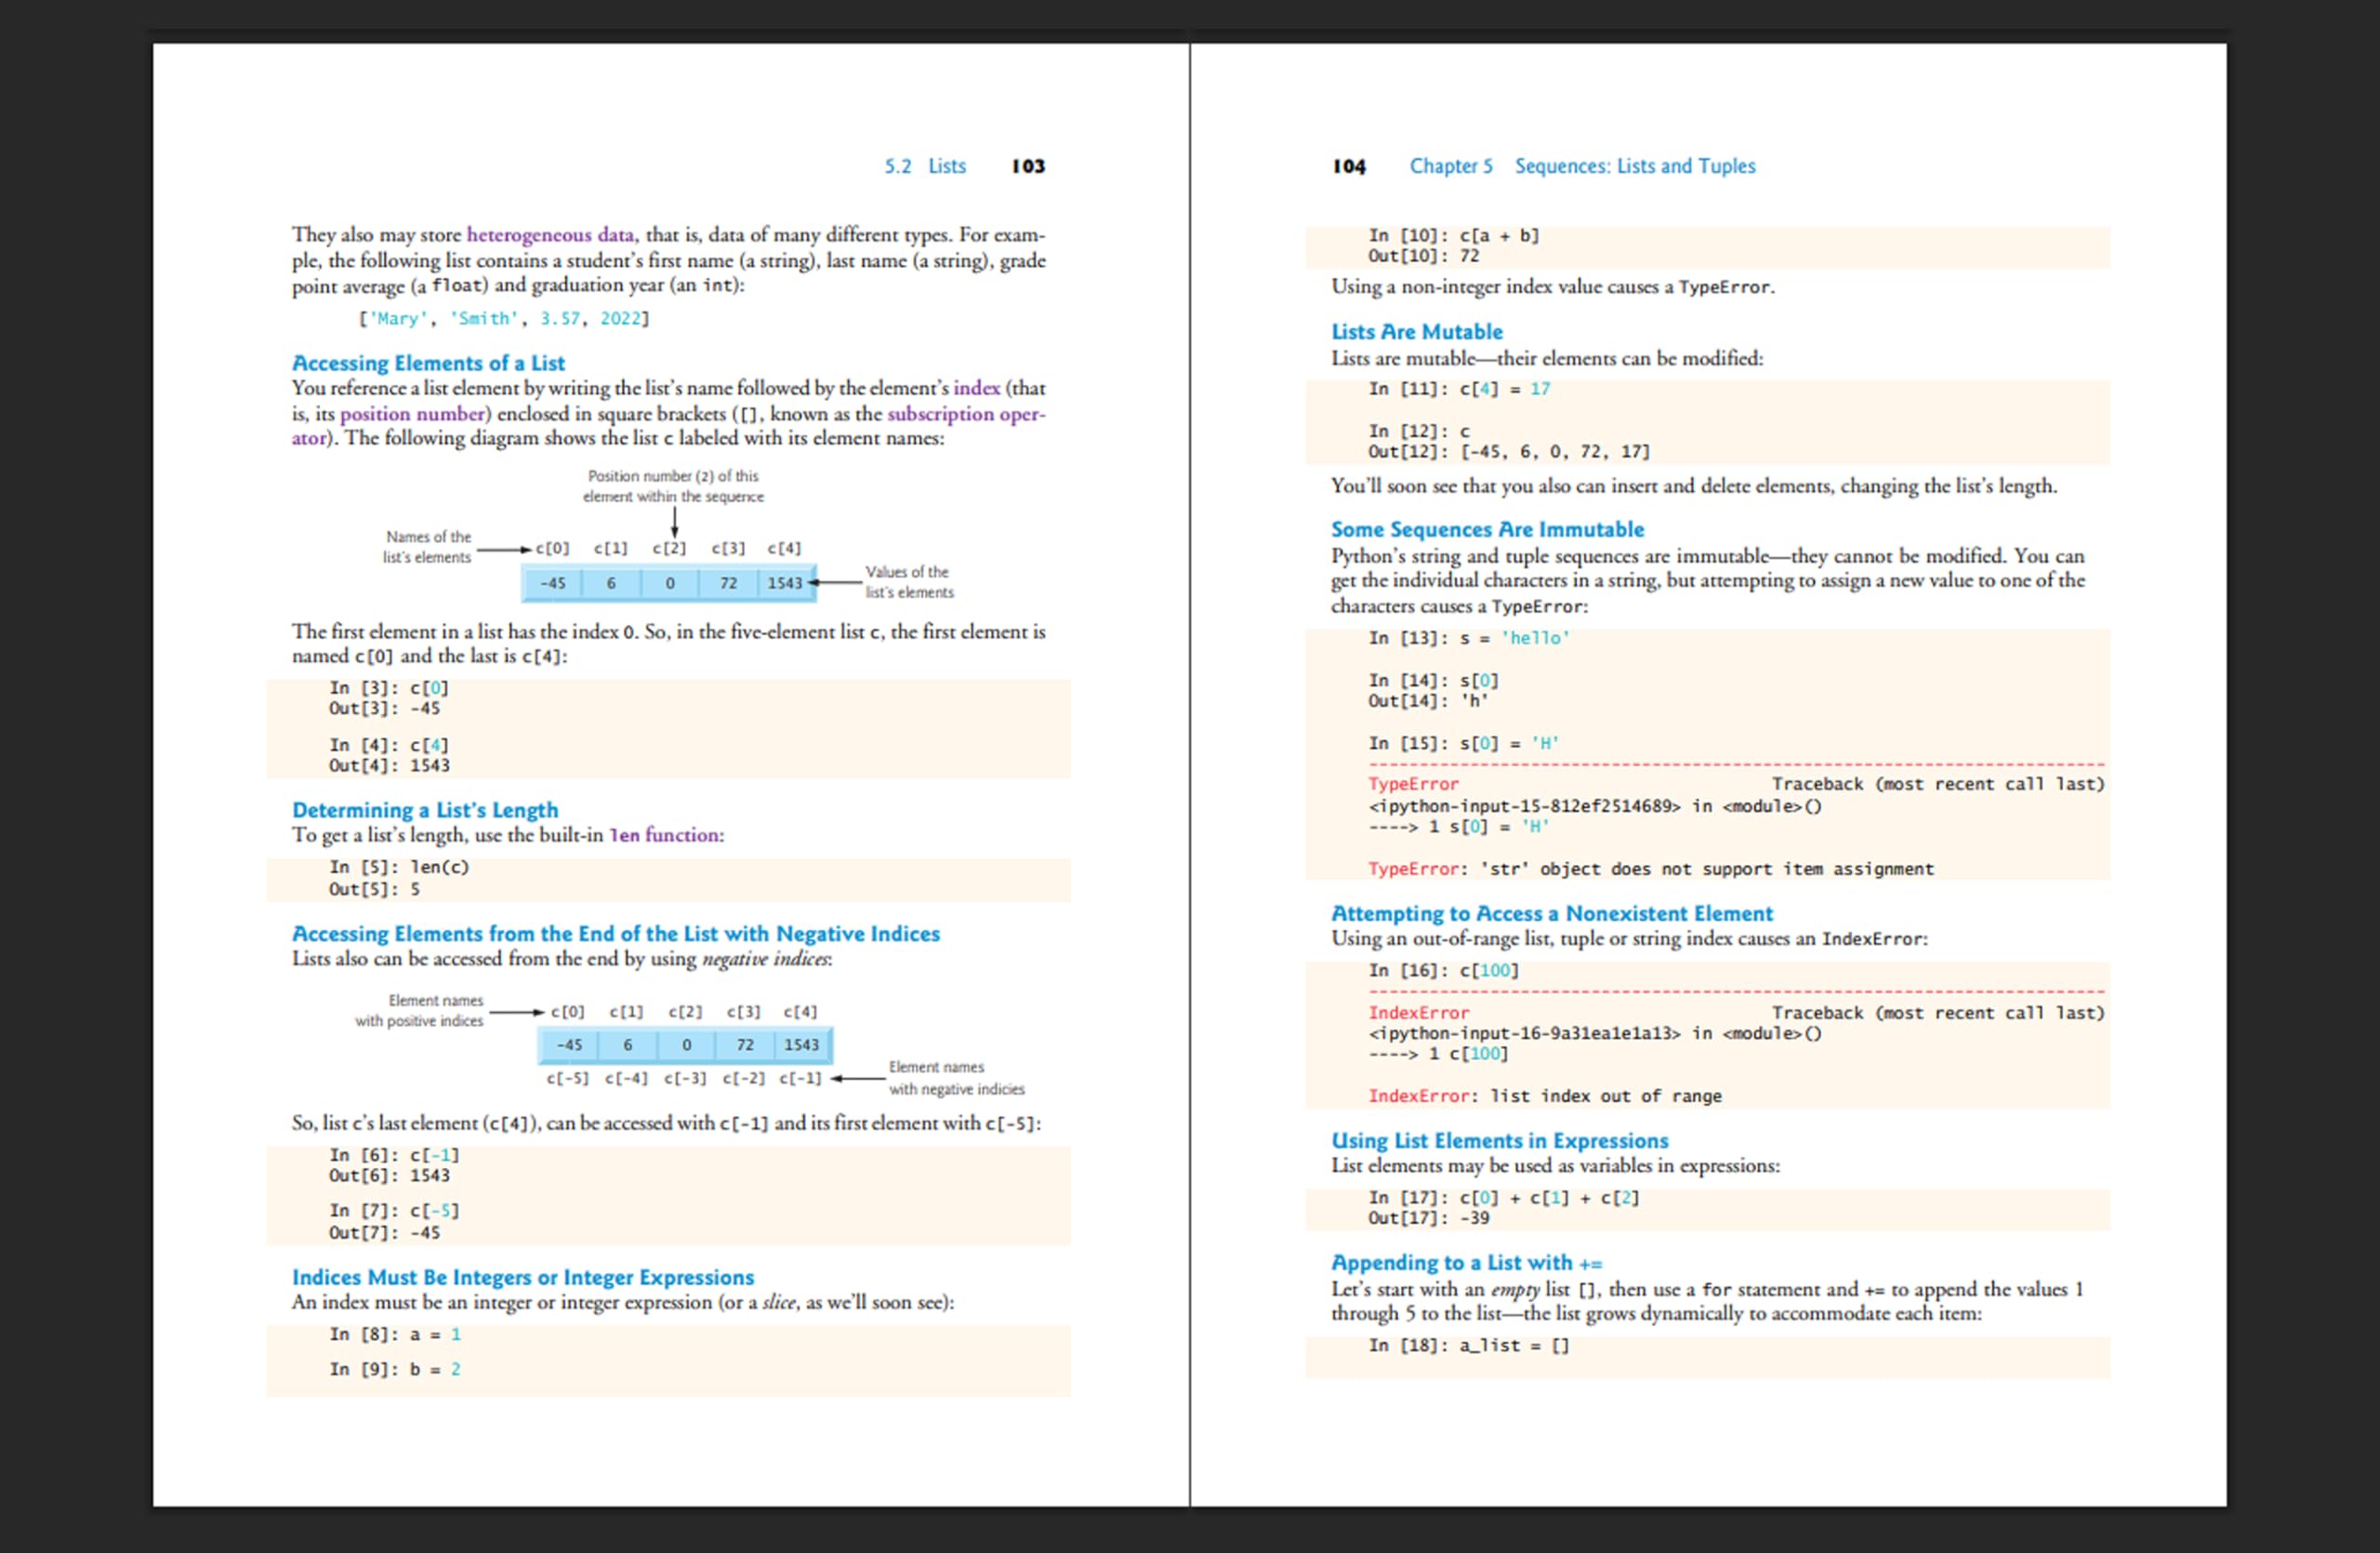Click 'Chapter 5' in the page header
Image resolution: width=2380 pixels, height=1553 pixels.
1451,166
